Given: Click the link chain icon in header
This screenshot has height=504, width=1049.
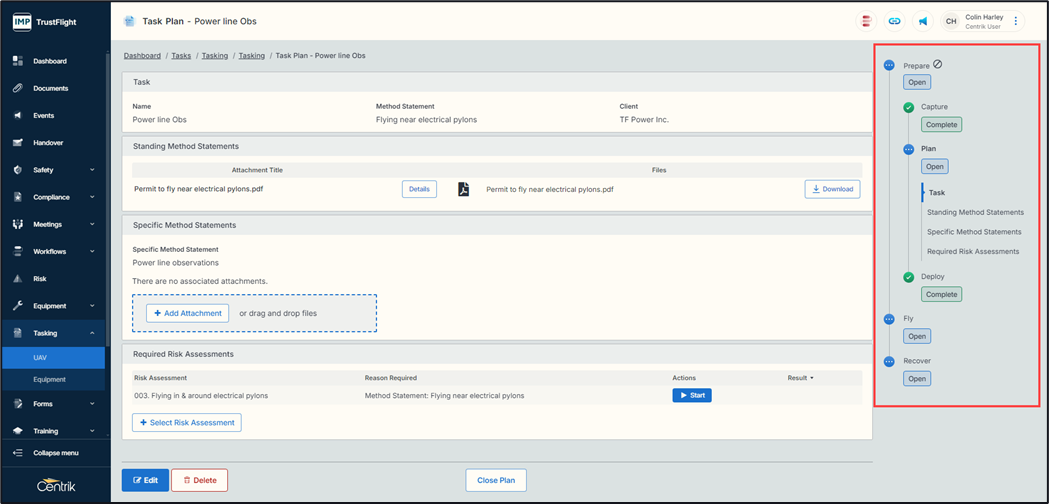Looking at the screenshot, I should click(x=894, y=21).
